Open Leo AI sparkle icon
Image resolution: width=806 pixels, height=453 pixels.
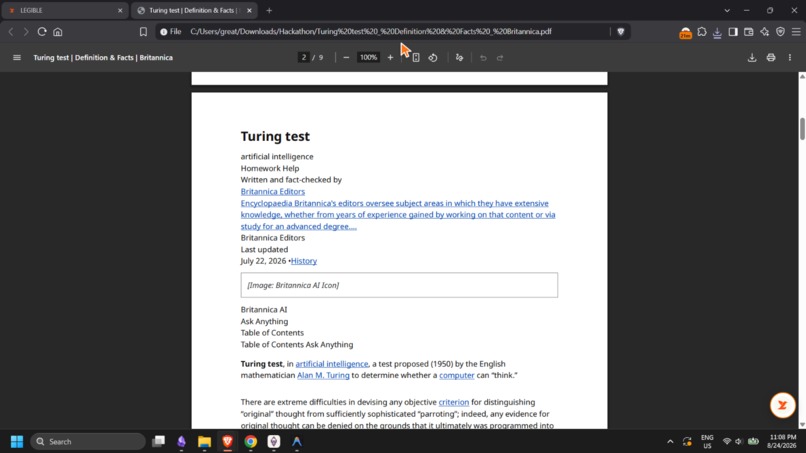[764, 32]
